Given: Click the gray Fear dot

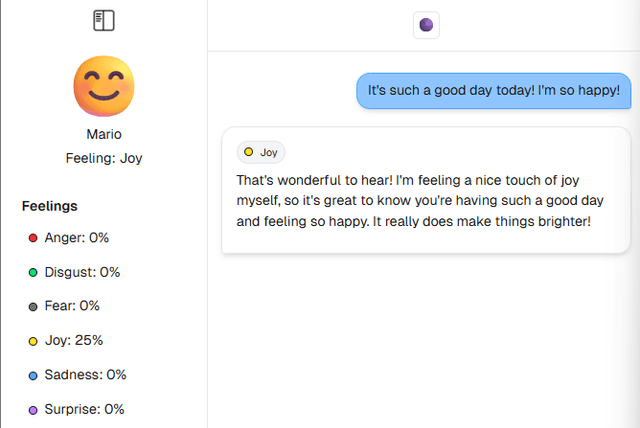Looking at the screenshot, I should [x=33, y=306].
